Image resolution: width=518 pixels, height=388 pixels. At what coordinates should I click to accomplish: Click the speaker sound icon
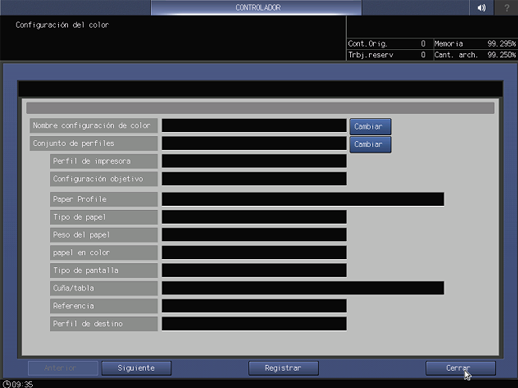[x=481, y=8]
